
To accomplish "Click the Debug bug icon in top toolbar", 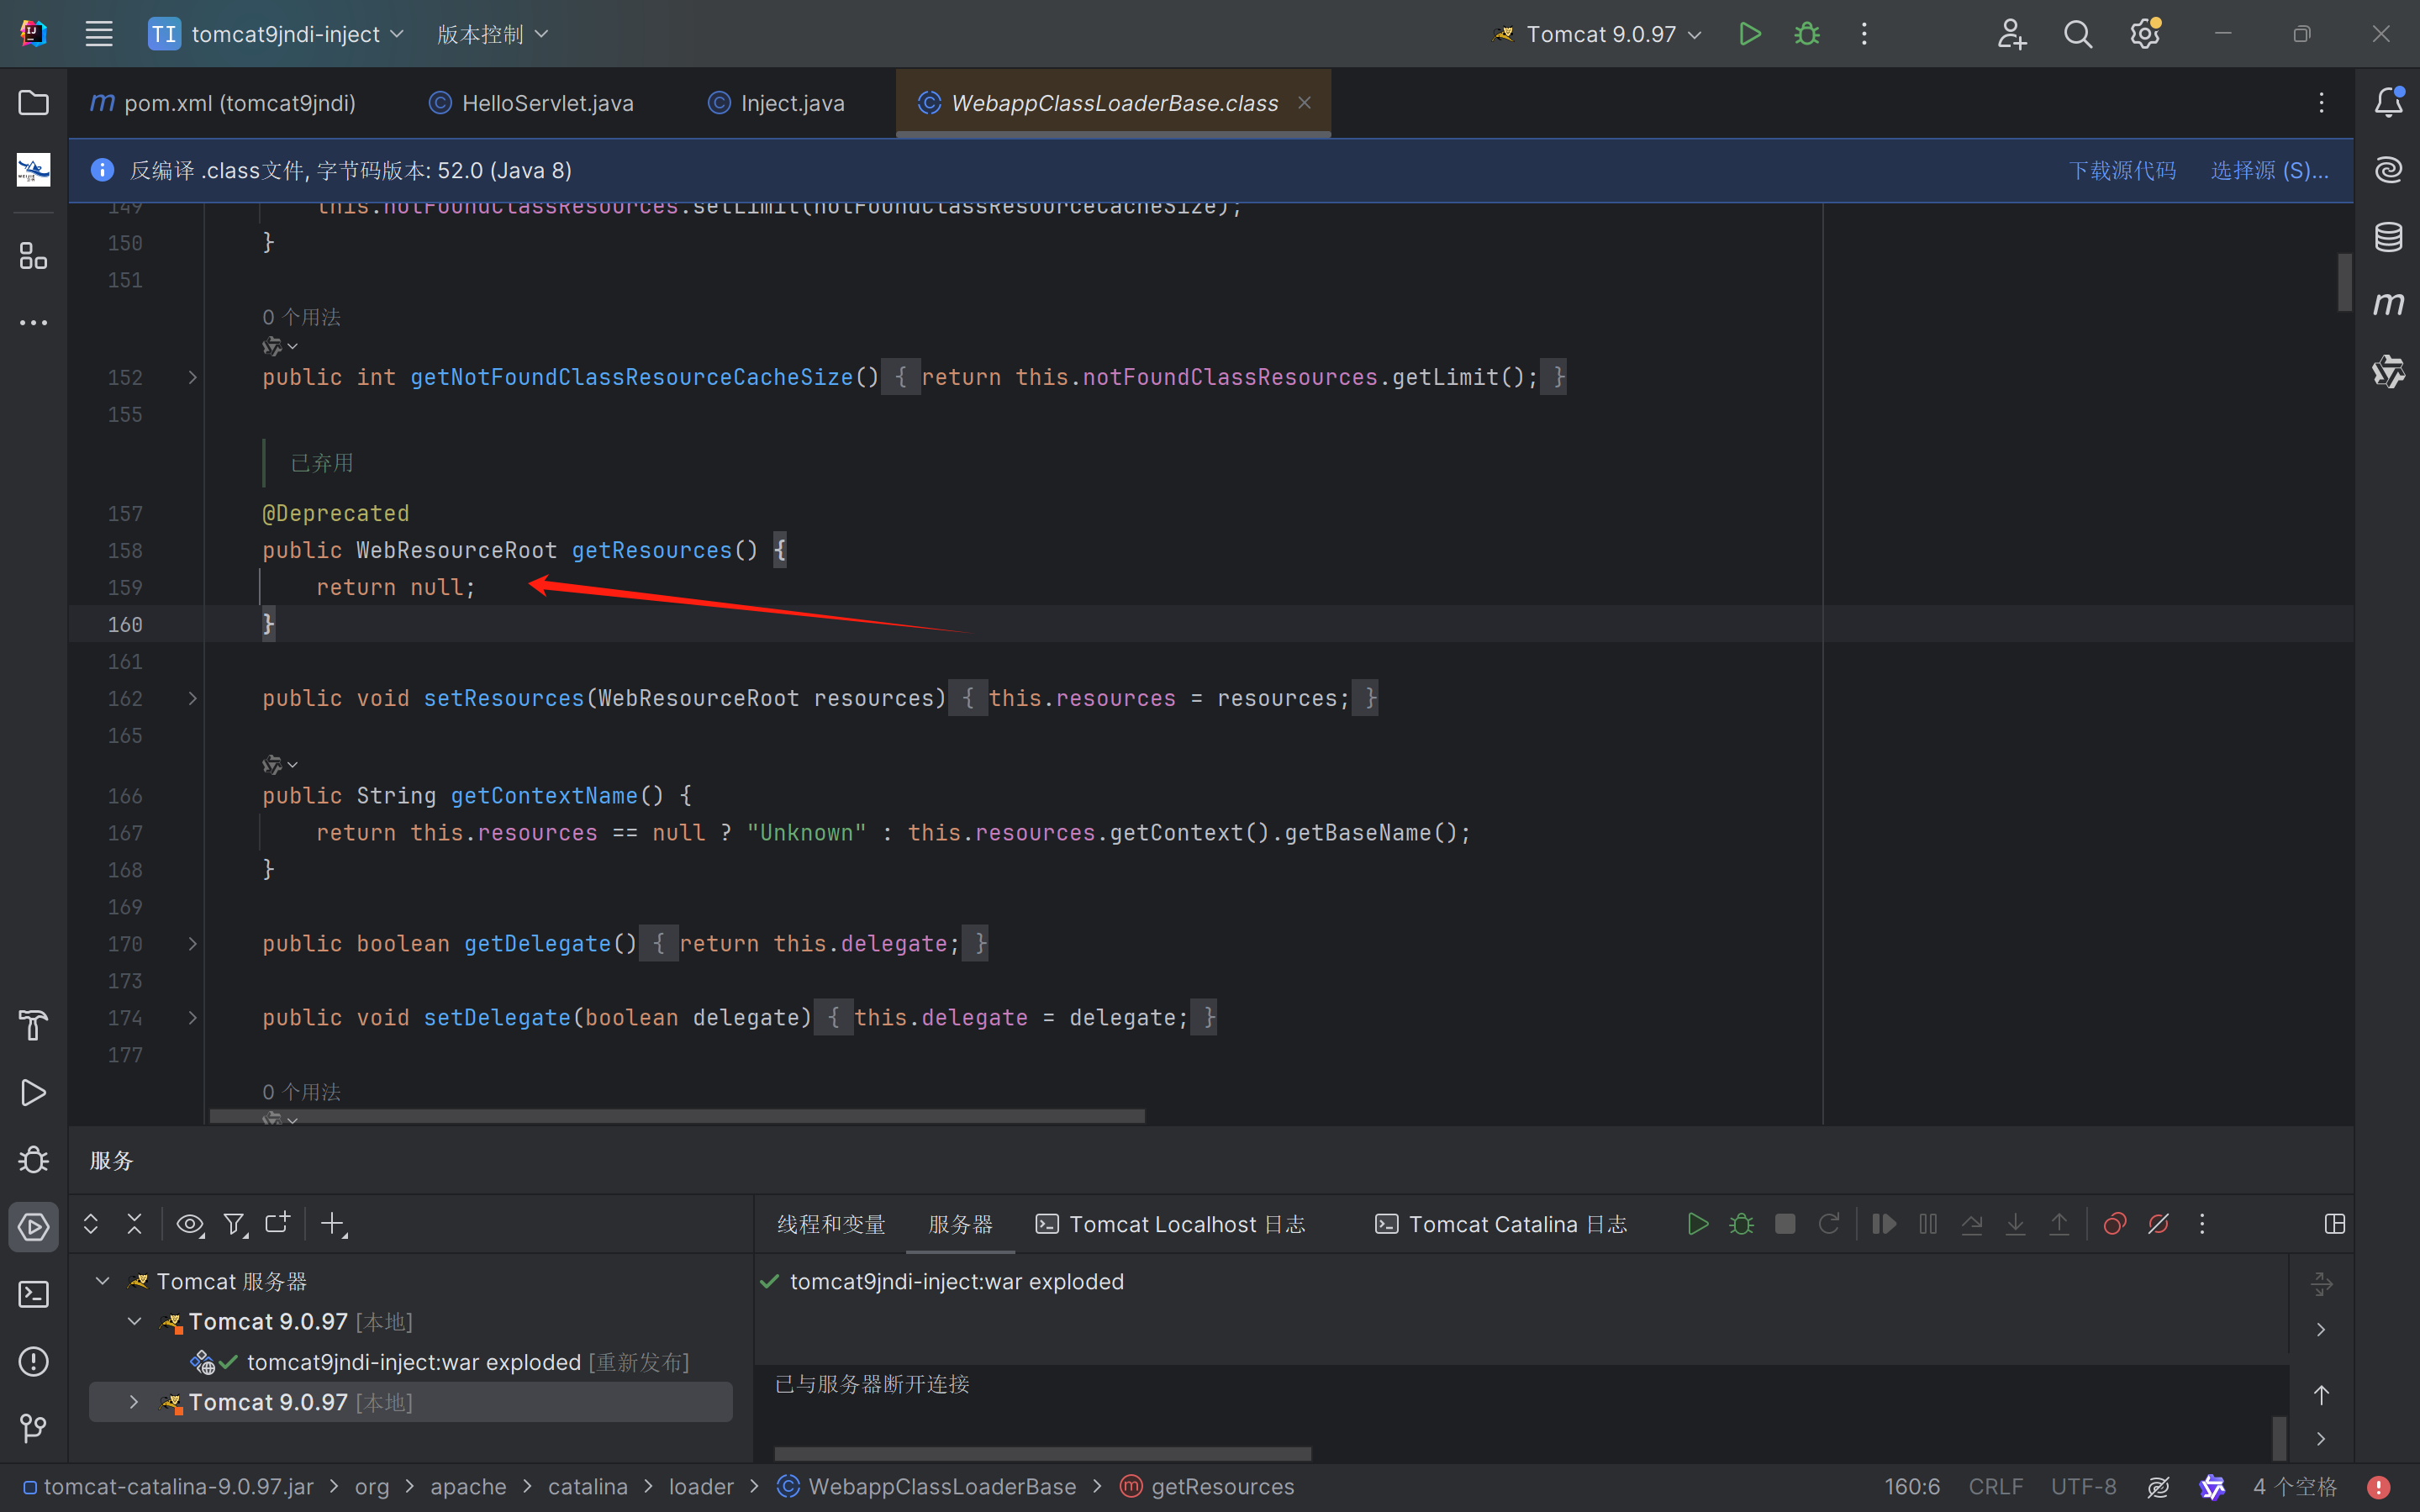I will [1806, 34].
